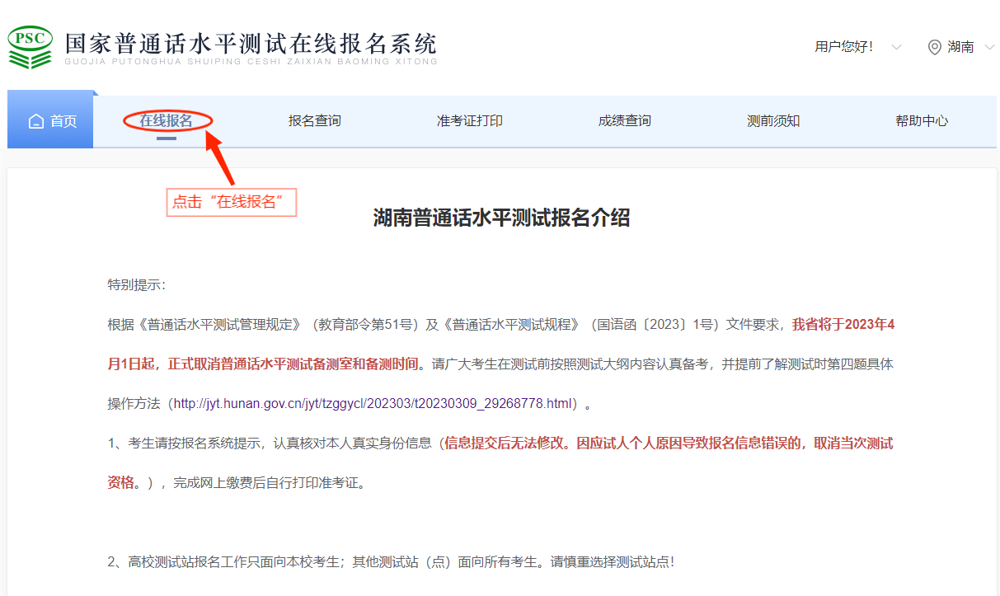This screenshot has width=1000, height=596.
Task: Click the 湖南 region label
Action: [x=960, y=47]
